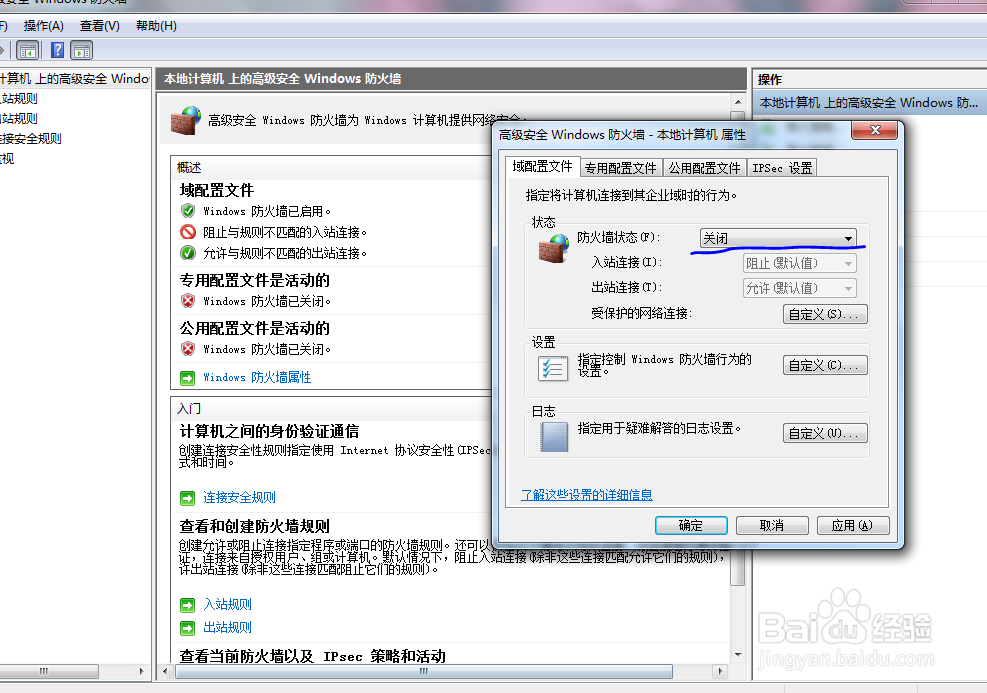Click 计算机之间的身份验证通信 heading
Viewport: 987px width, 693px height.
[269, 431]
